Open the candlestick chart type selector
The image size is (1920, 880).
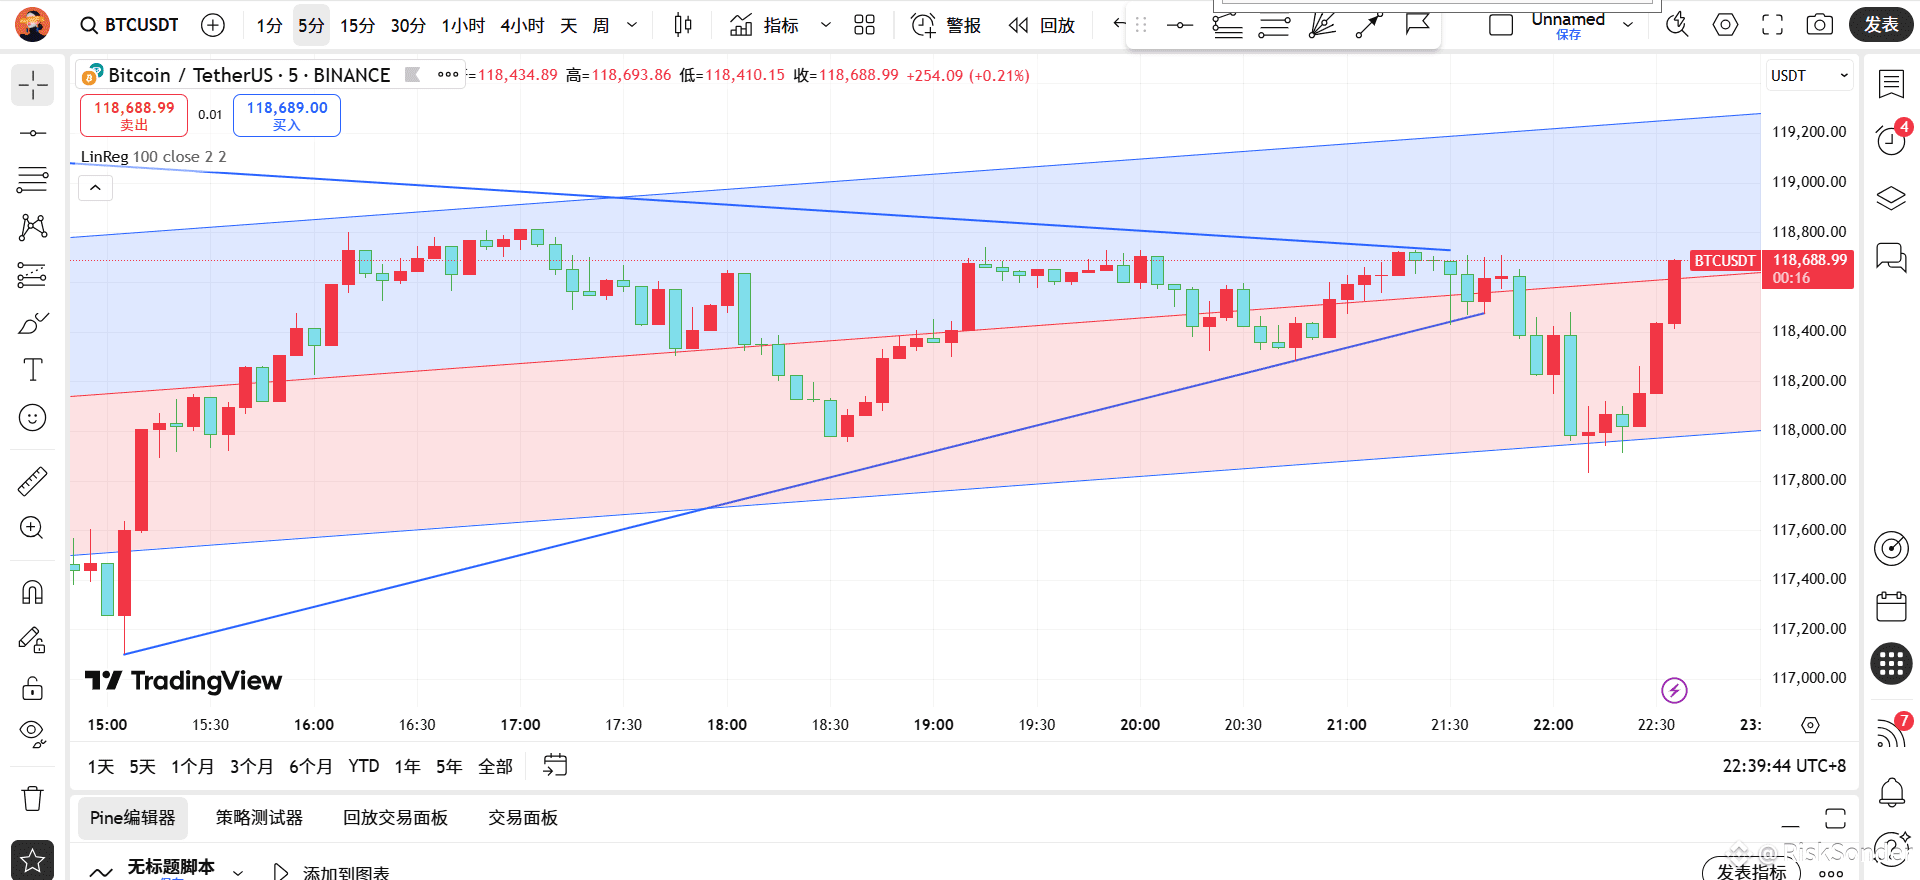[x=683, y=25]
